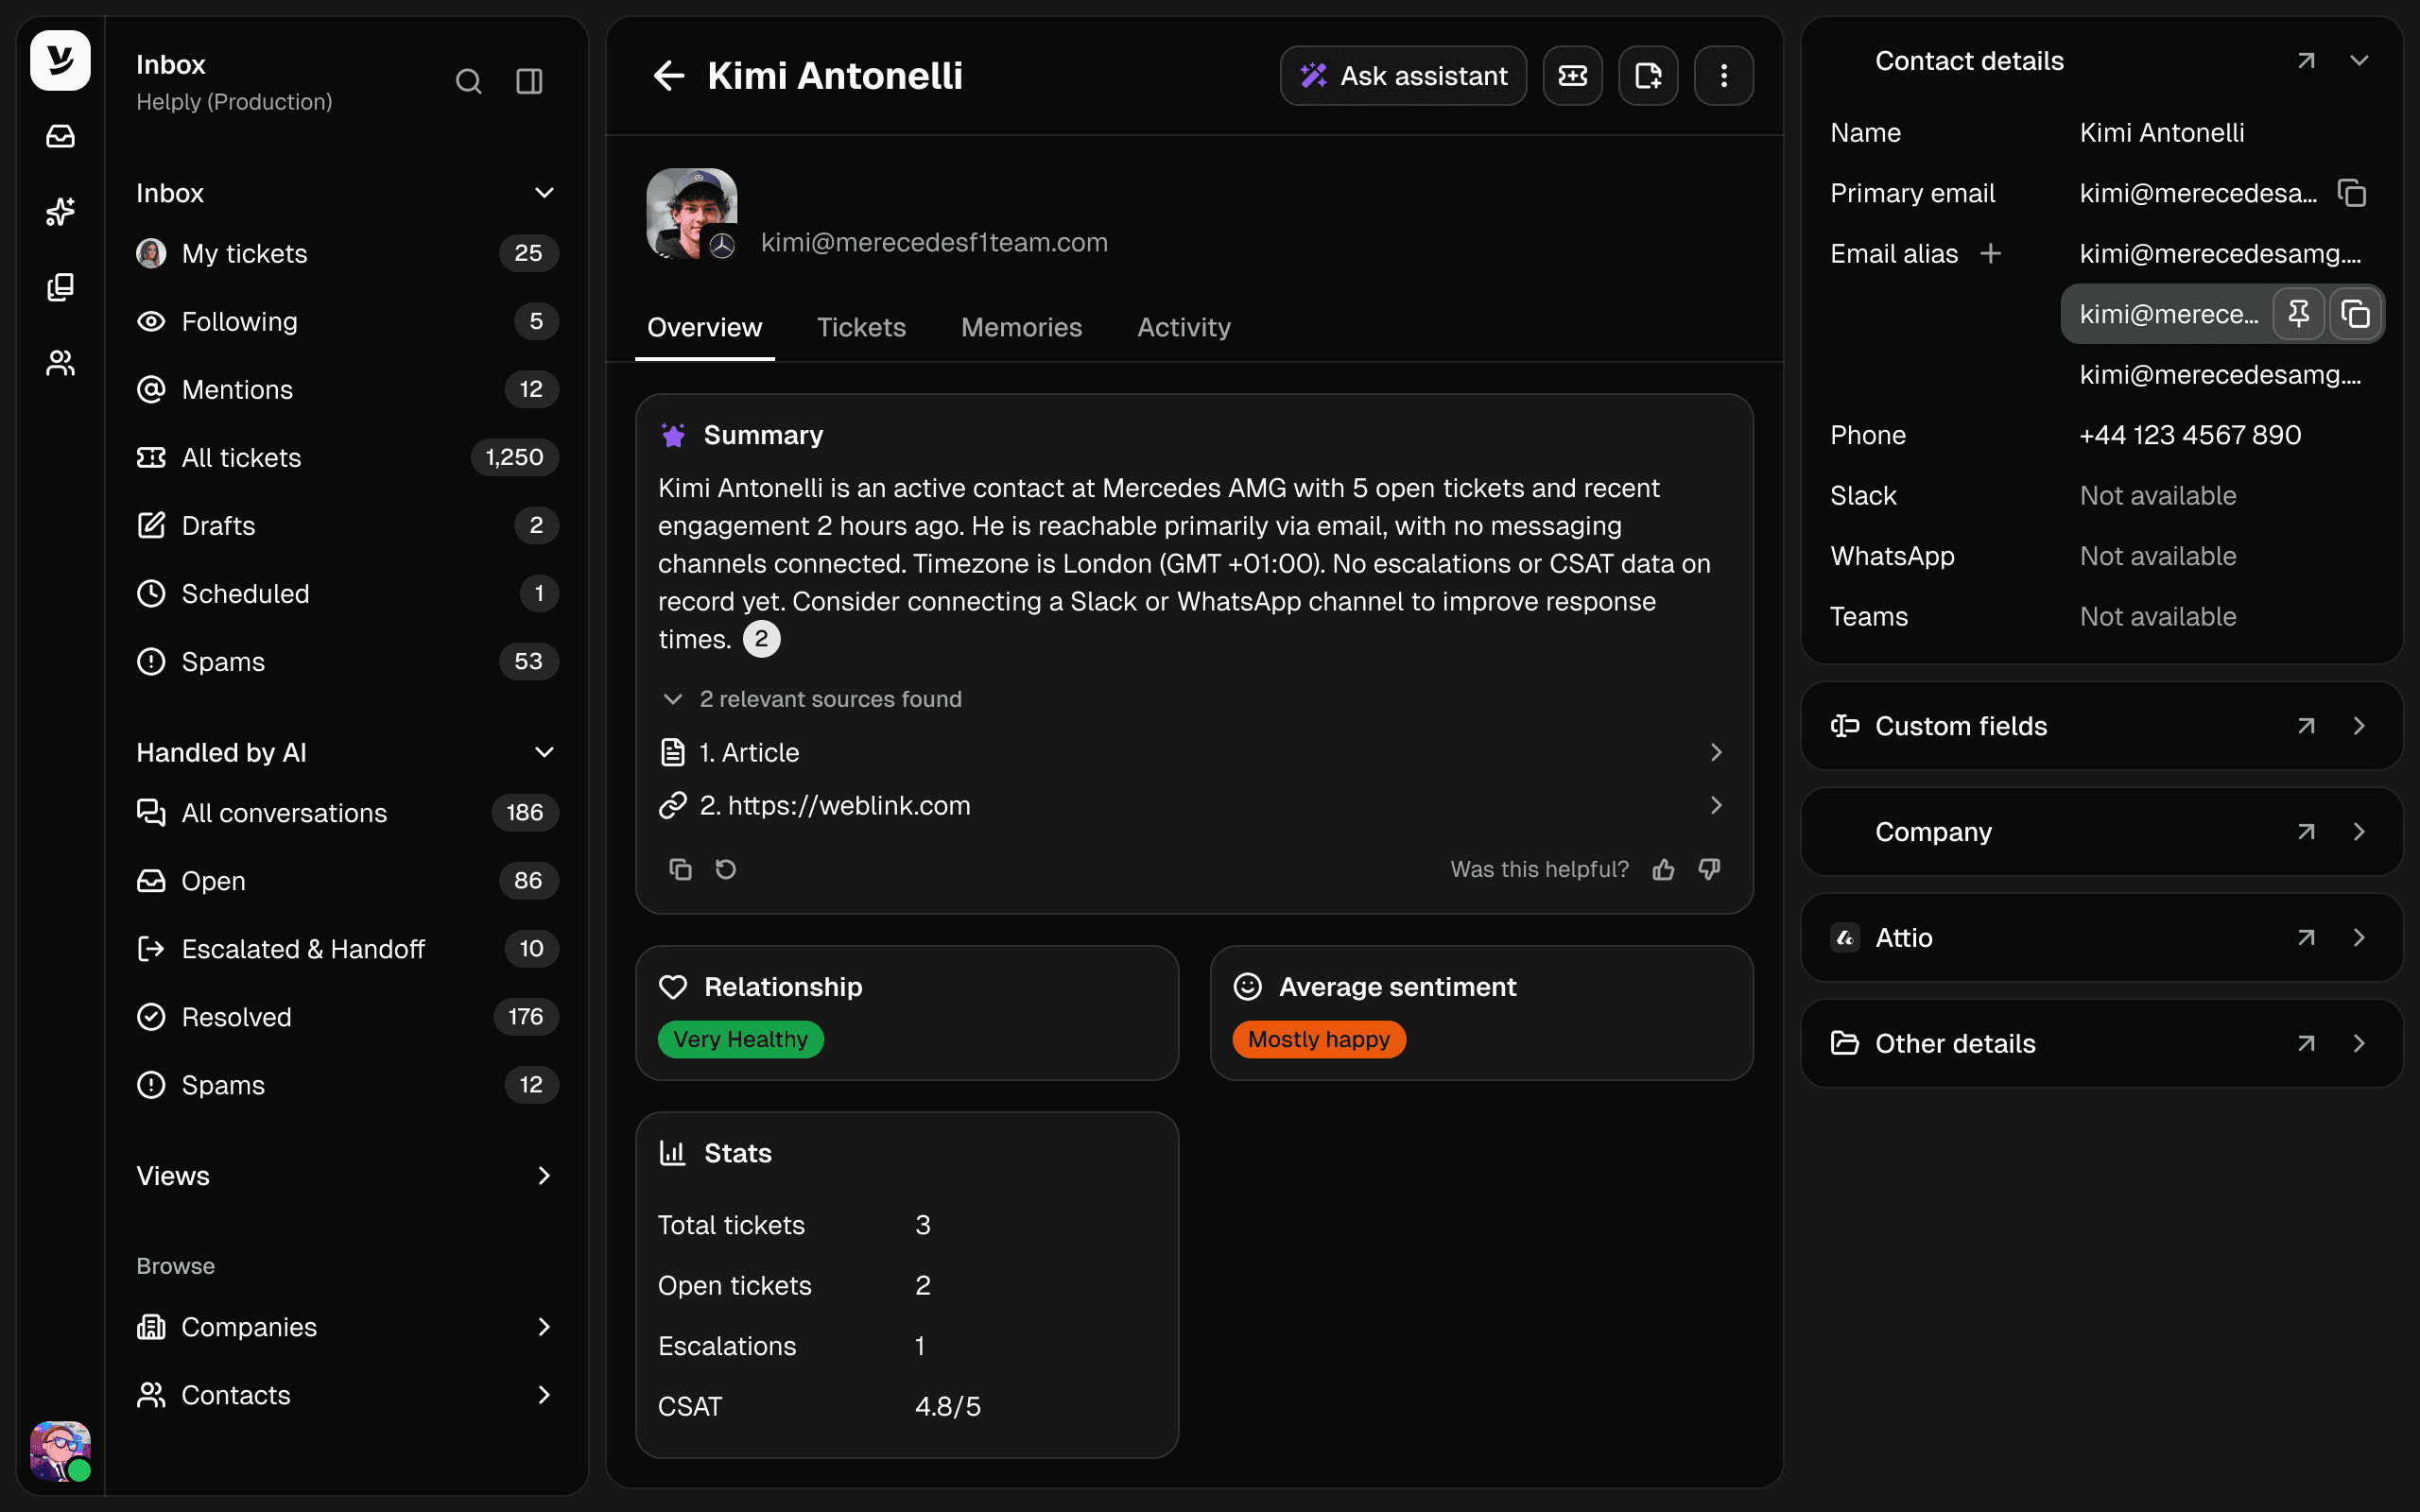This screenshot has height=1512, width=2420.
Task: Click the Ask assistant button
Action: (1403, 75)
